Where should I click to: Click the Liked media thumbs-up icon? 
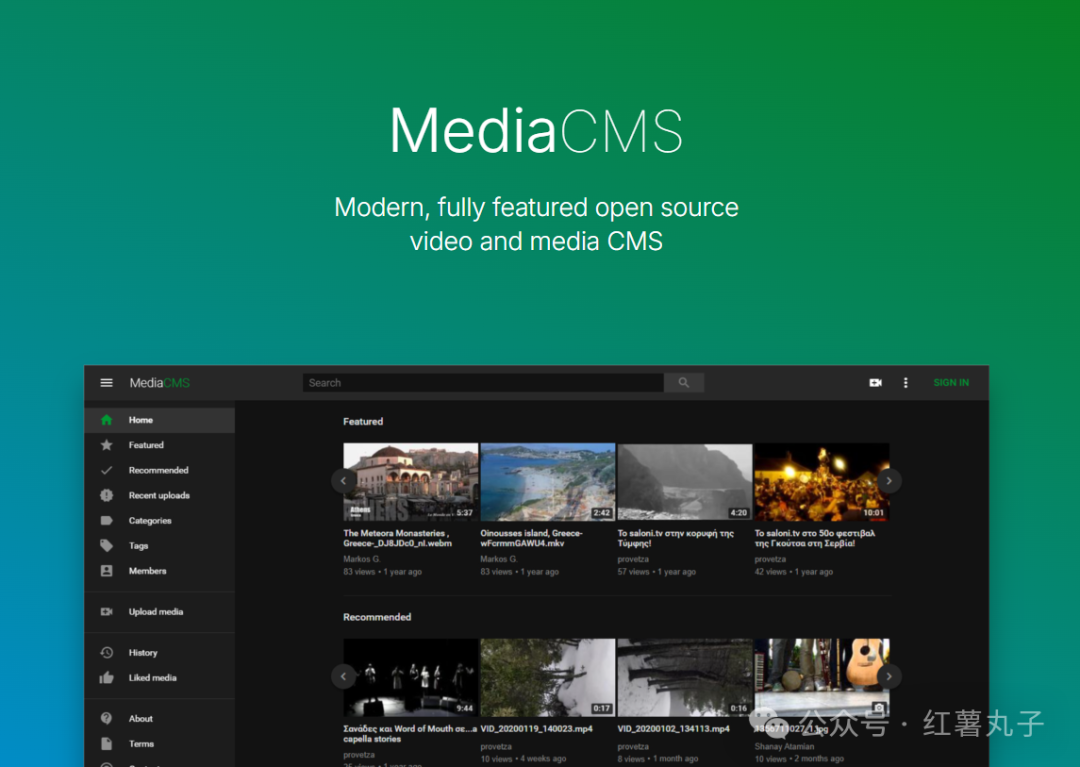(106, 677)
